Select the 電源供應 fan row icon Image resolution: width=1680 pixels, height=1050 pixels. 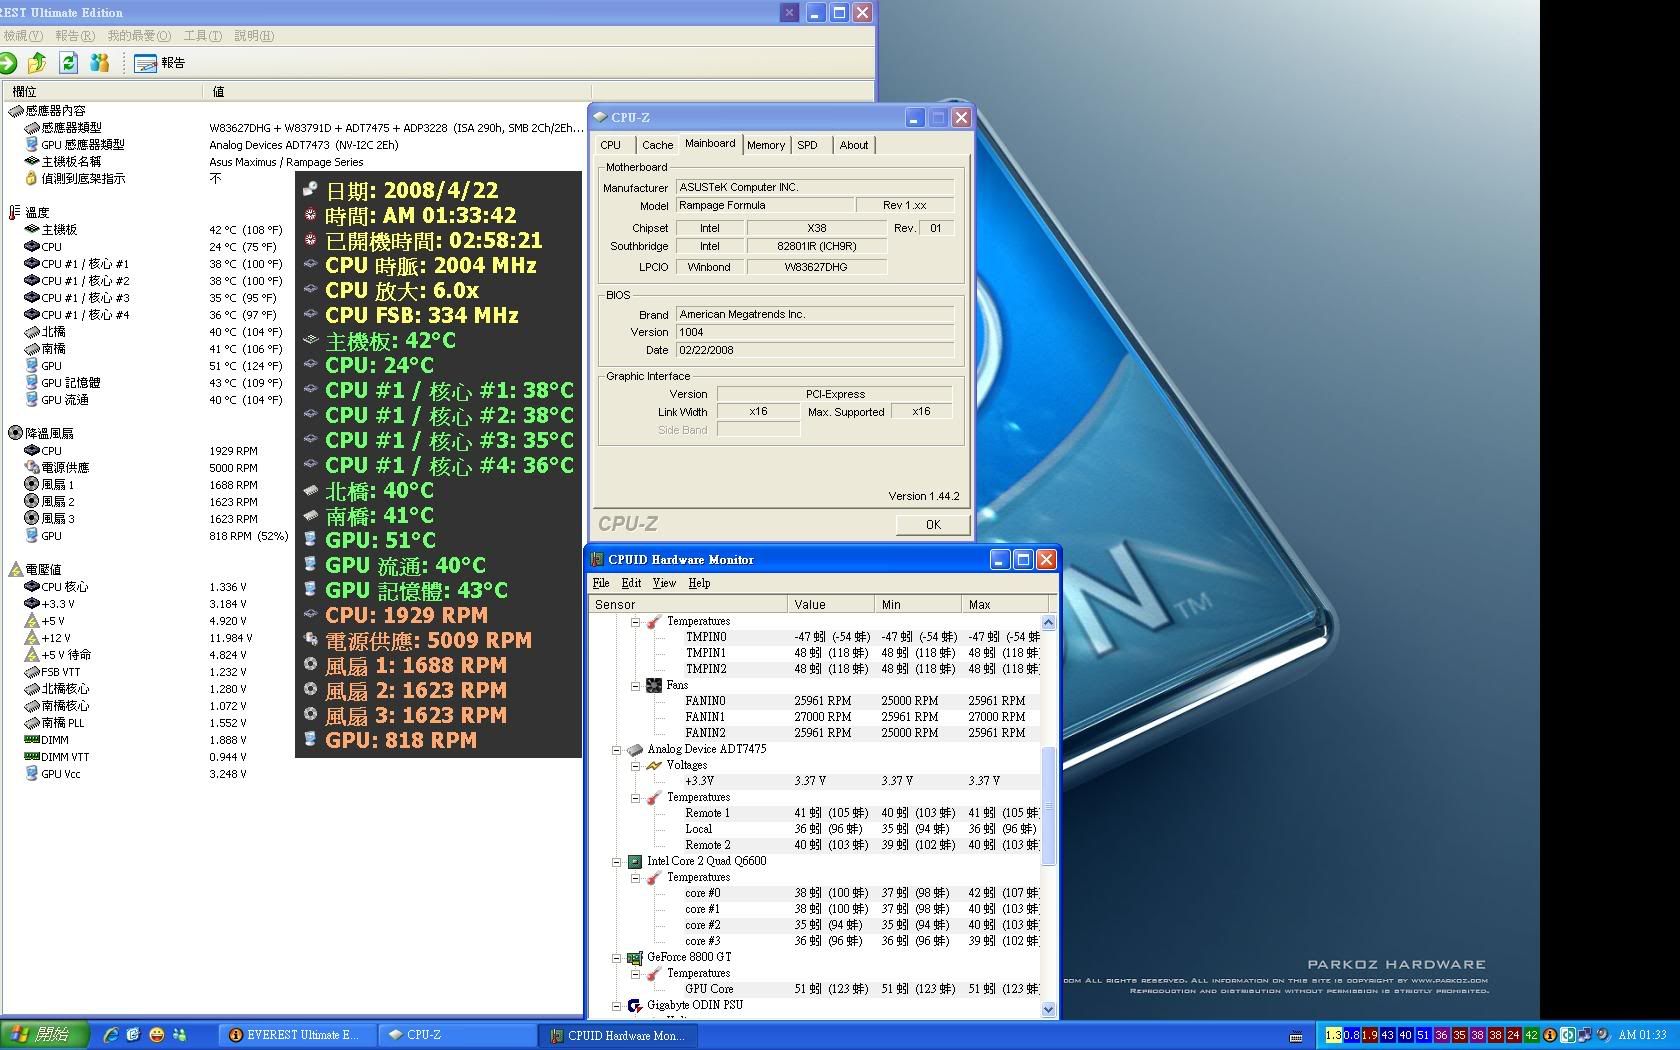point(32,468)
